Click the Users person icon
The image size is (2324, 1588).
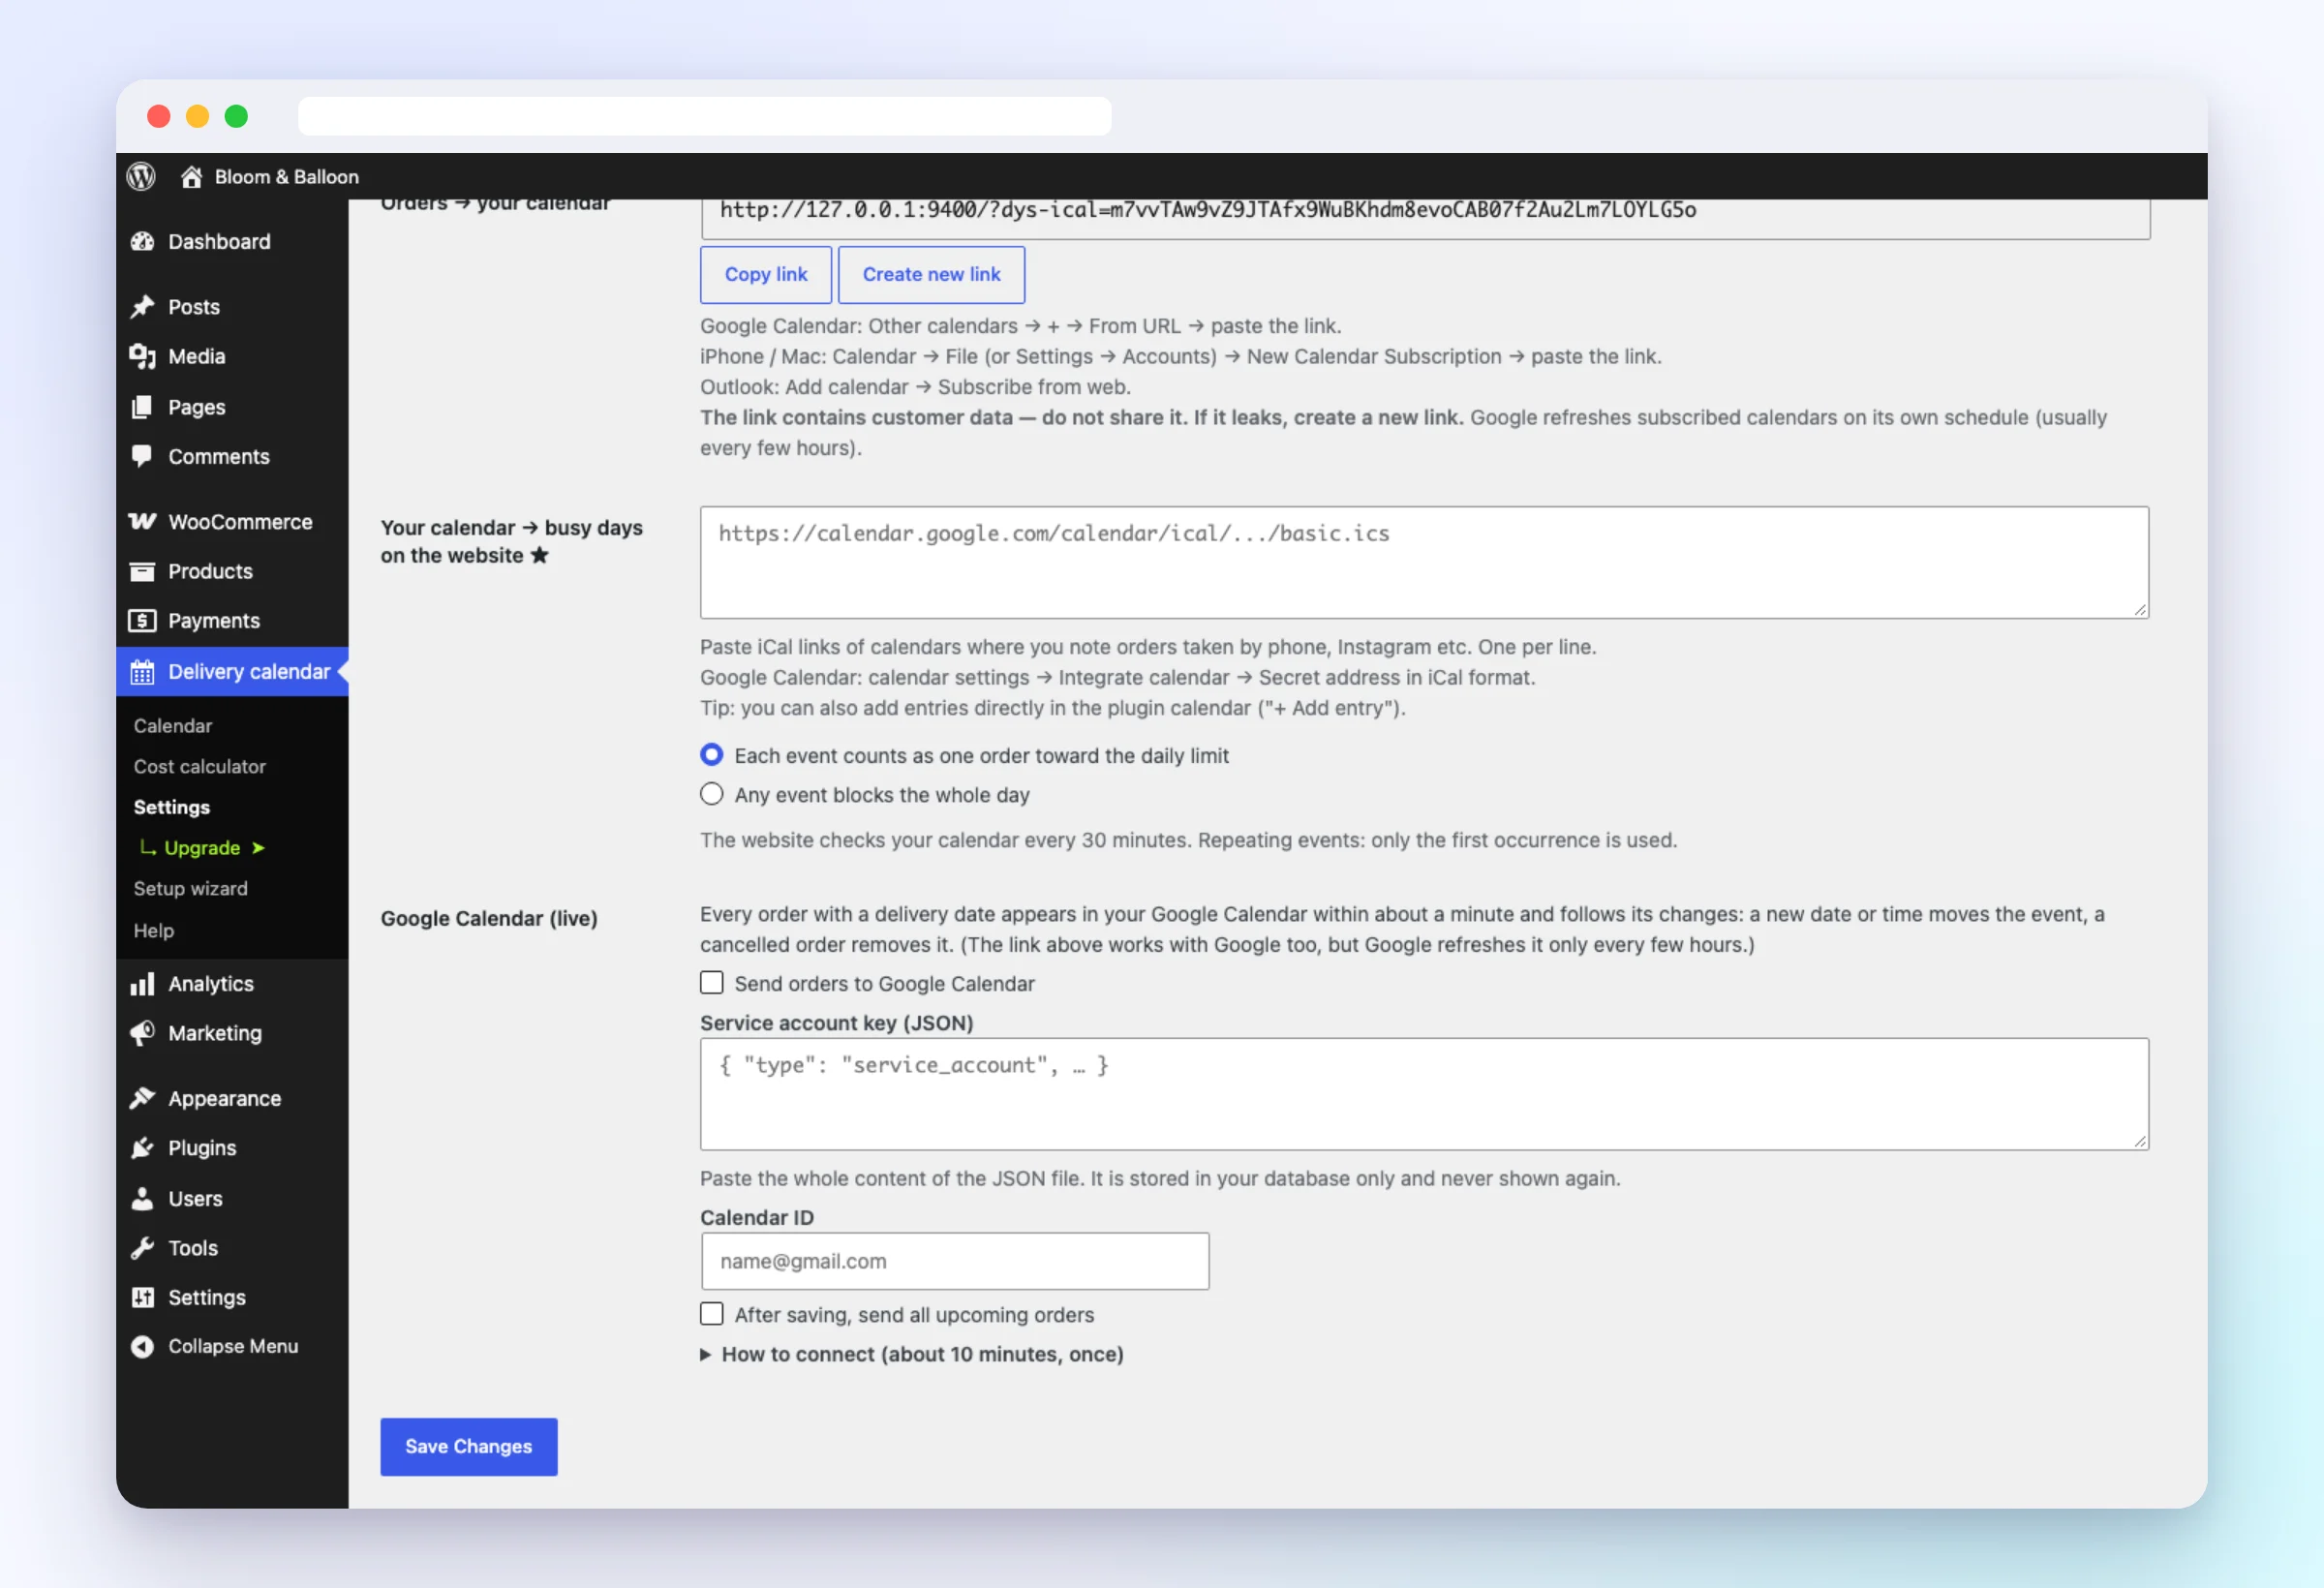pyautogui.click(x=142, y=1198)
